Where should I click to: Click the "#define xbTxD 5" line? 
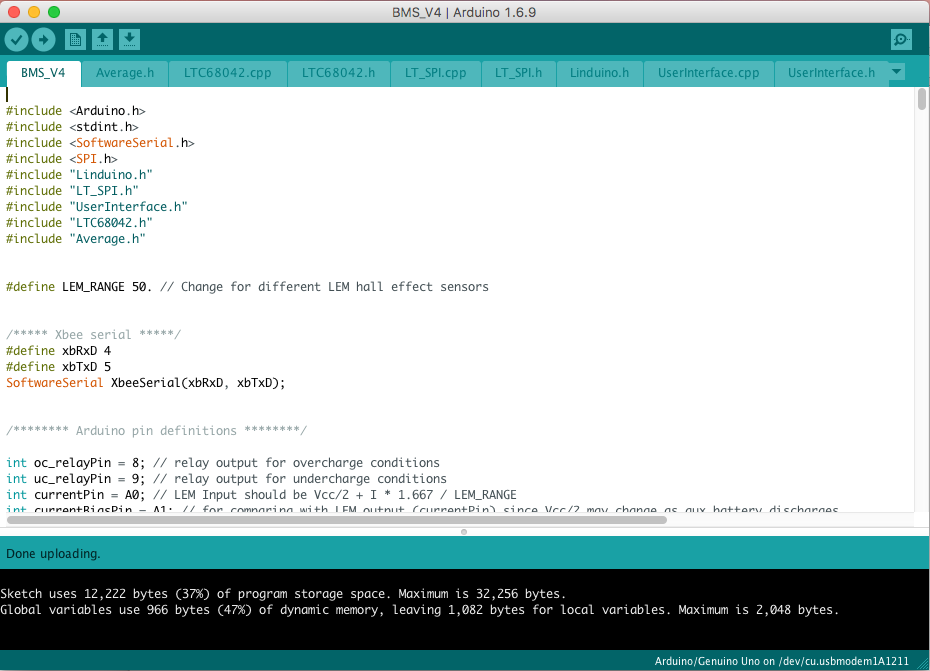coord(59,367)
